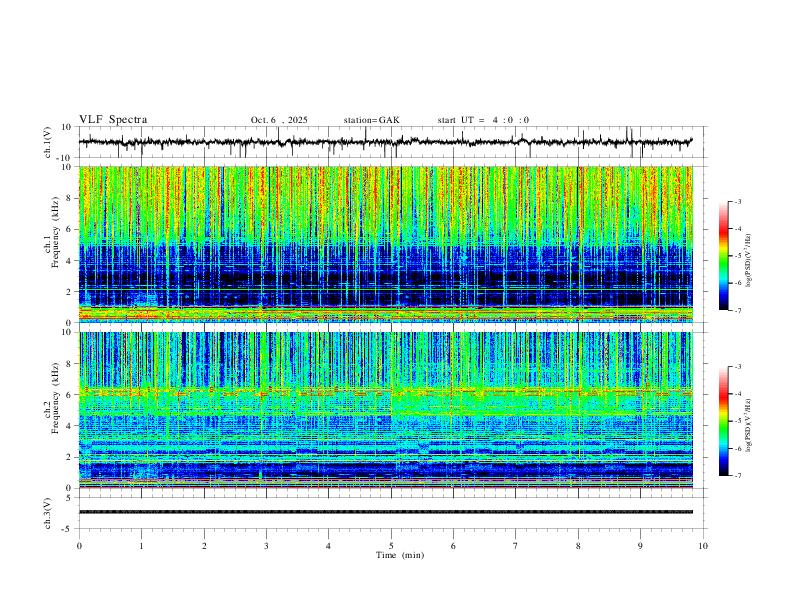
Task: Click the ch.3 black signal trace
Action: [385, 512]
